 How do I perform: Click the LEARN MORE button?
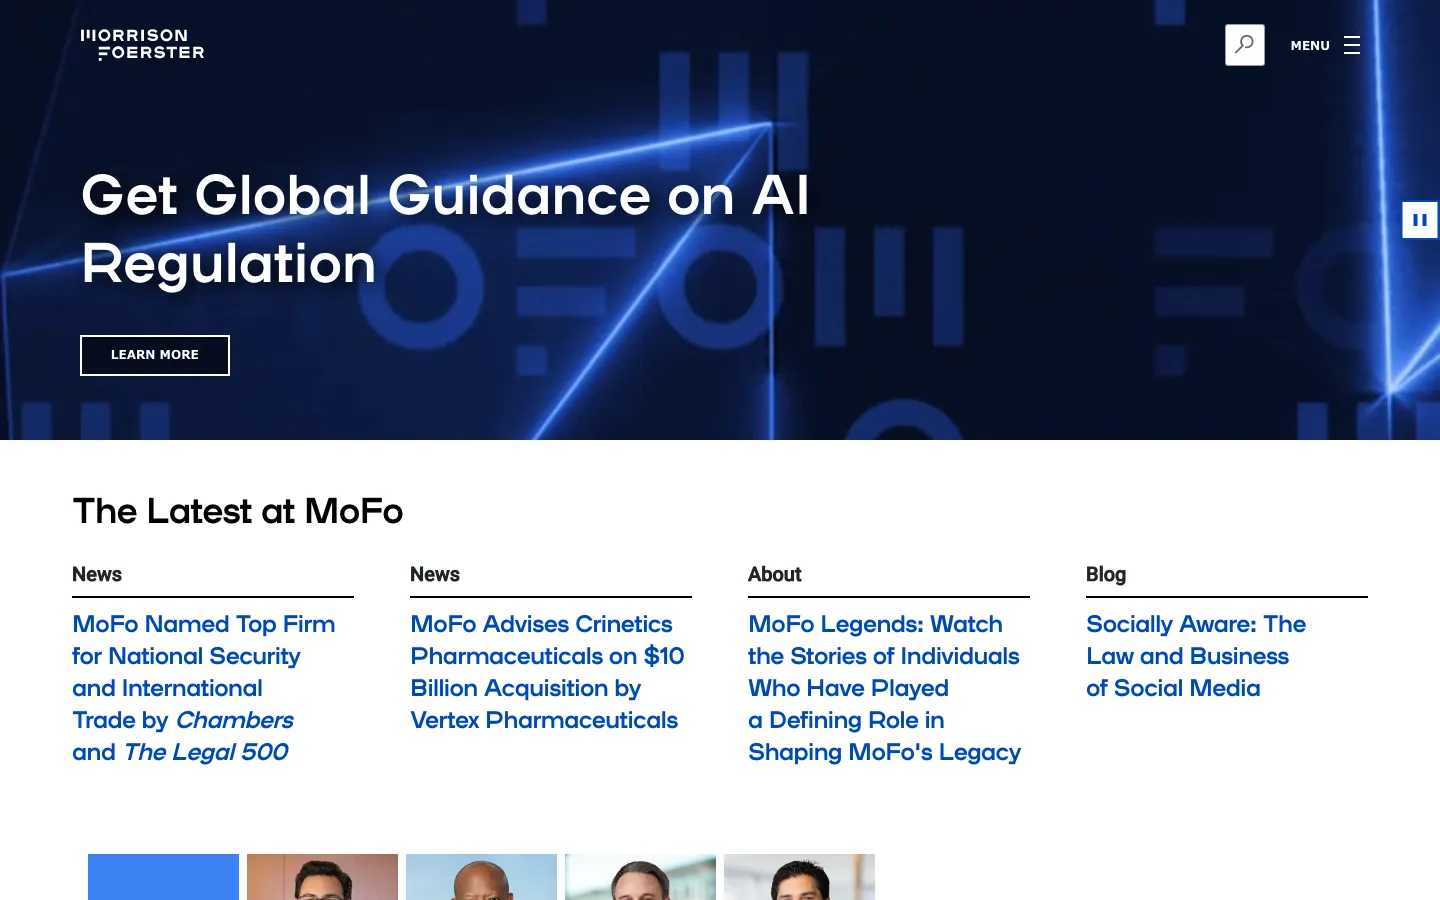(155, 355)
